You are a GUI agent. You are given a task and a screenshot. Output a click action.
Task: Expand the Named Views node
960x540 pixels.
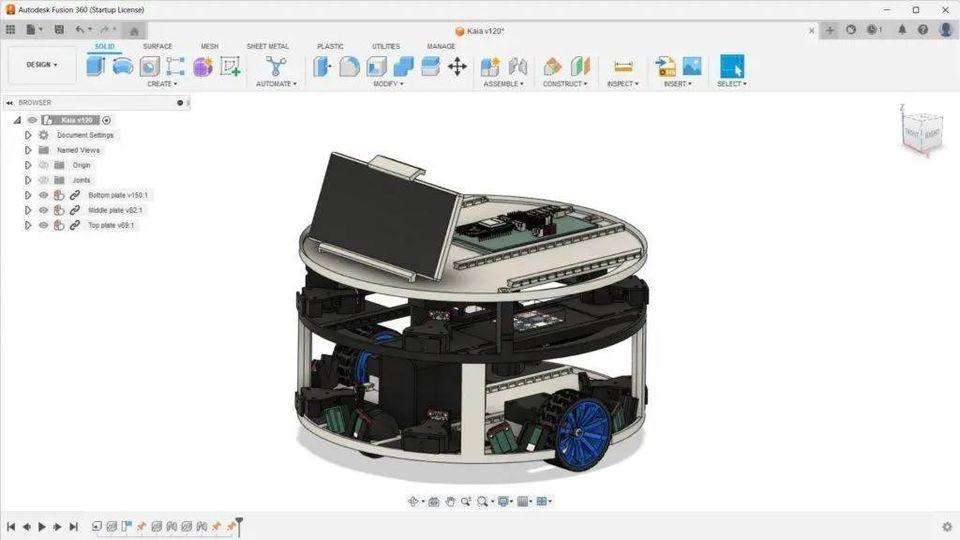(28, 150)
